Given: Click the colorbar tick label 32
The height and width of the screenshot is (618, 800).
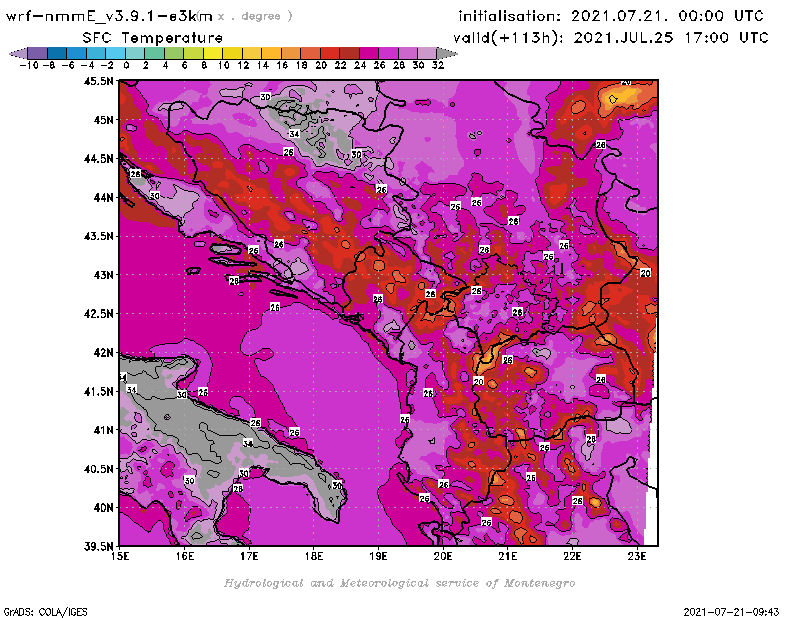Looking at the screenshot, I should pos(438,65).
